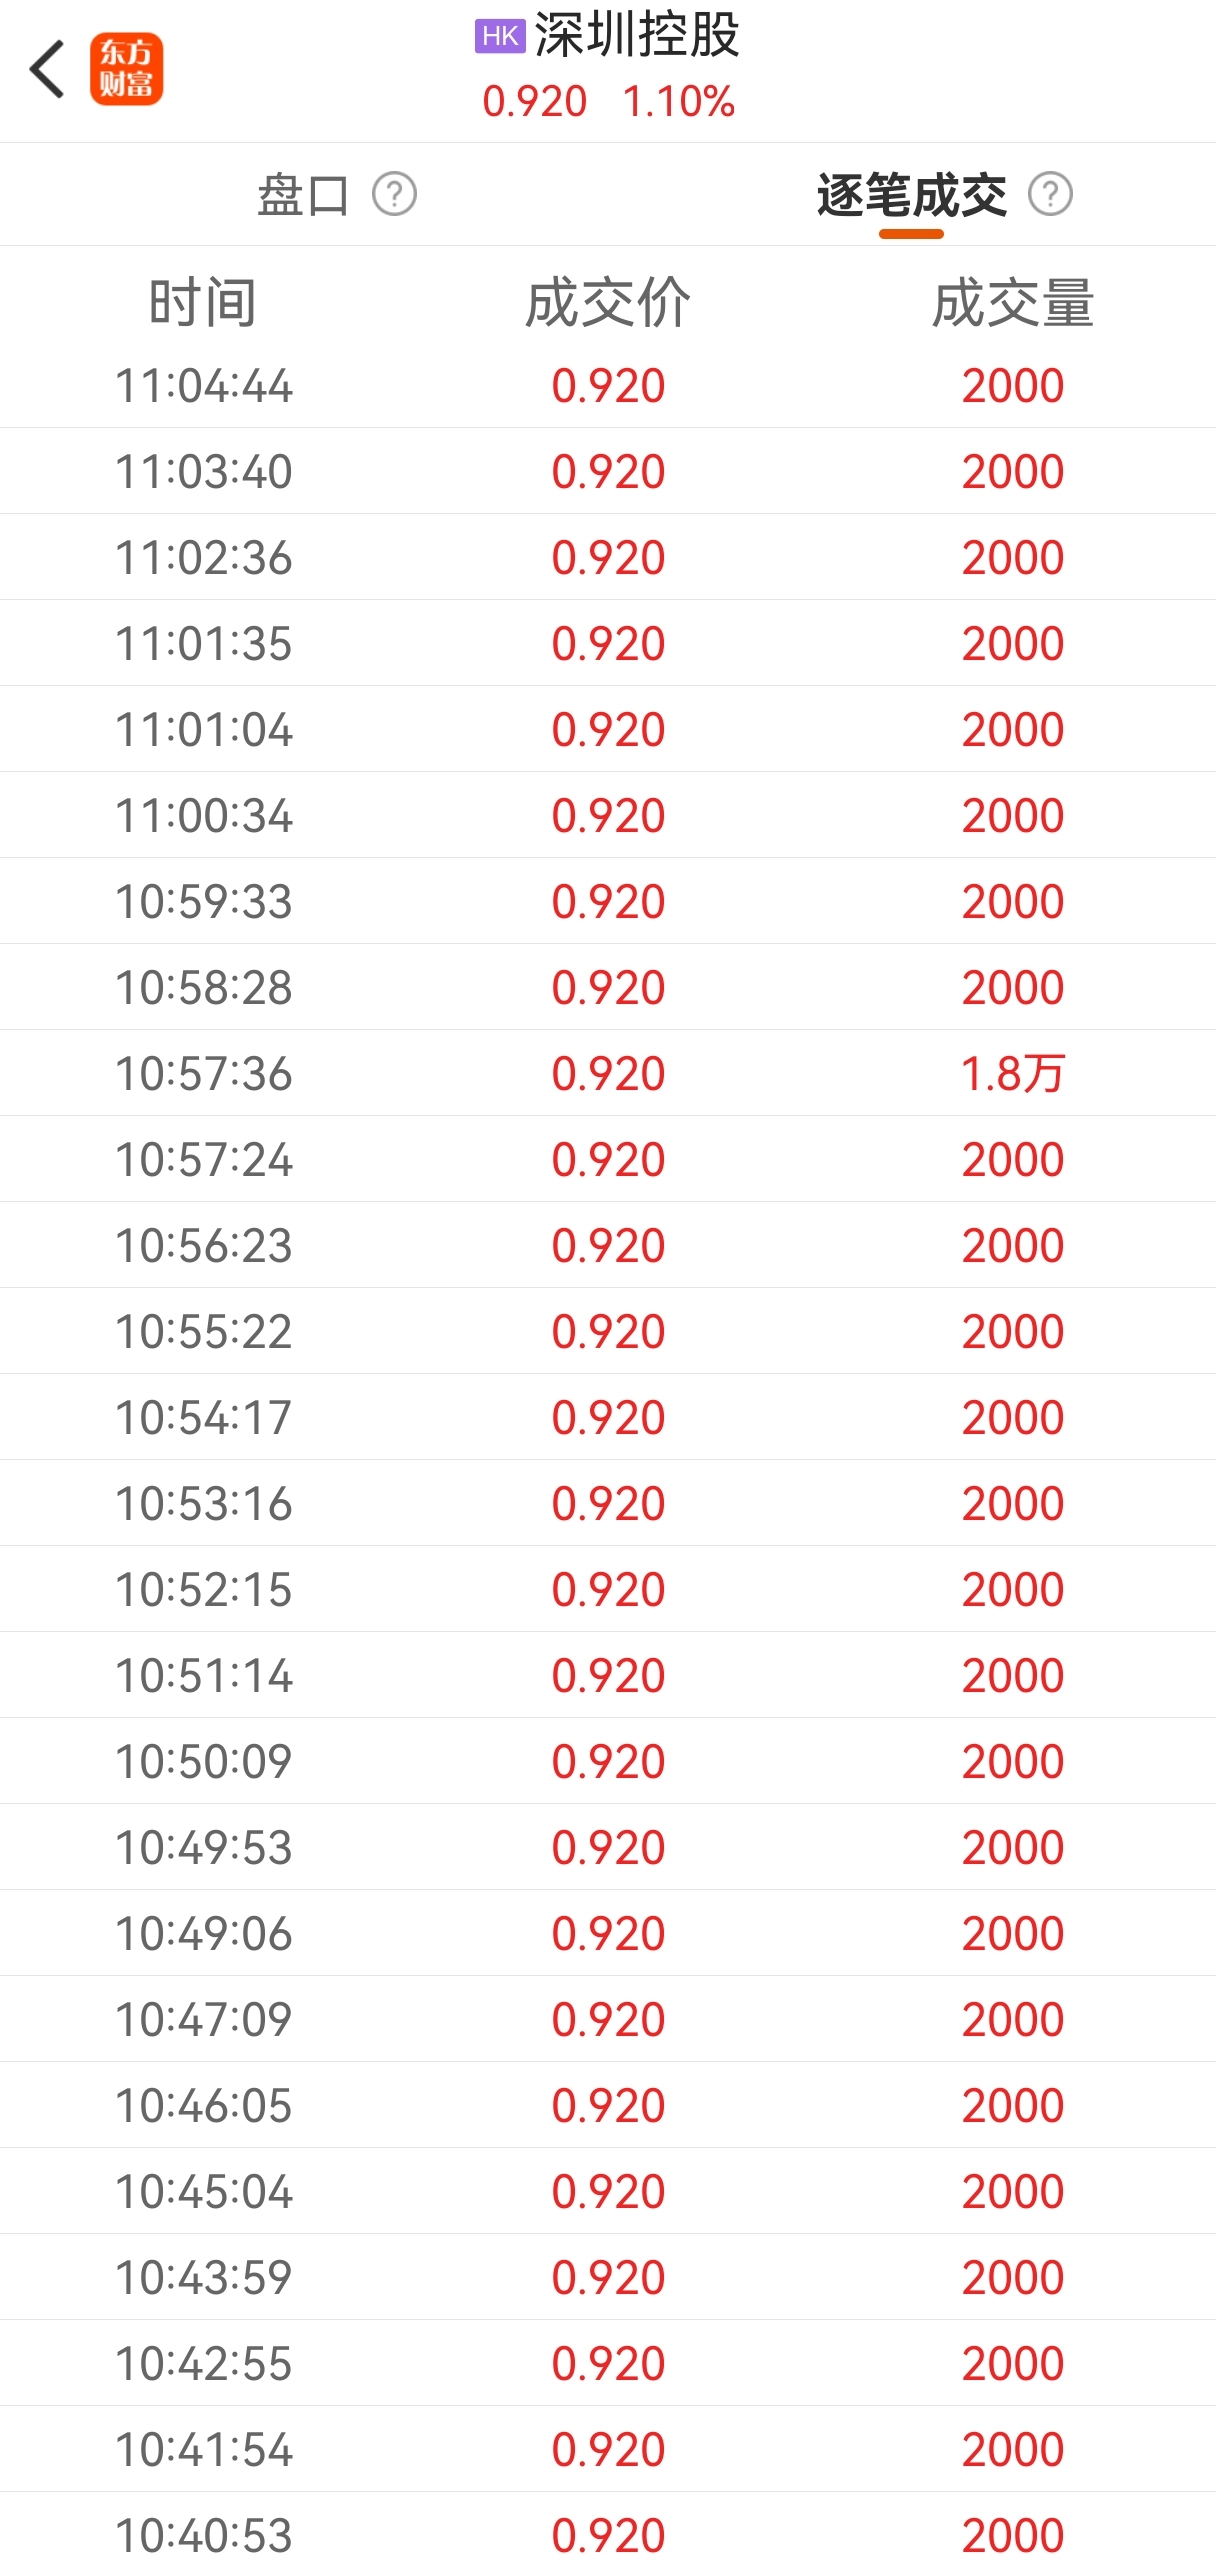Tap the help icon beside 逐笔成交
Viewport: 1216px width, 2564px height.
click(1050, 194)
